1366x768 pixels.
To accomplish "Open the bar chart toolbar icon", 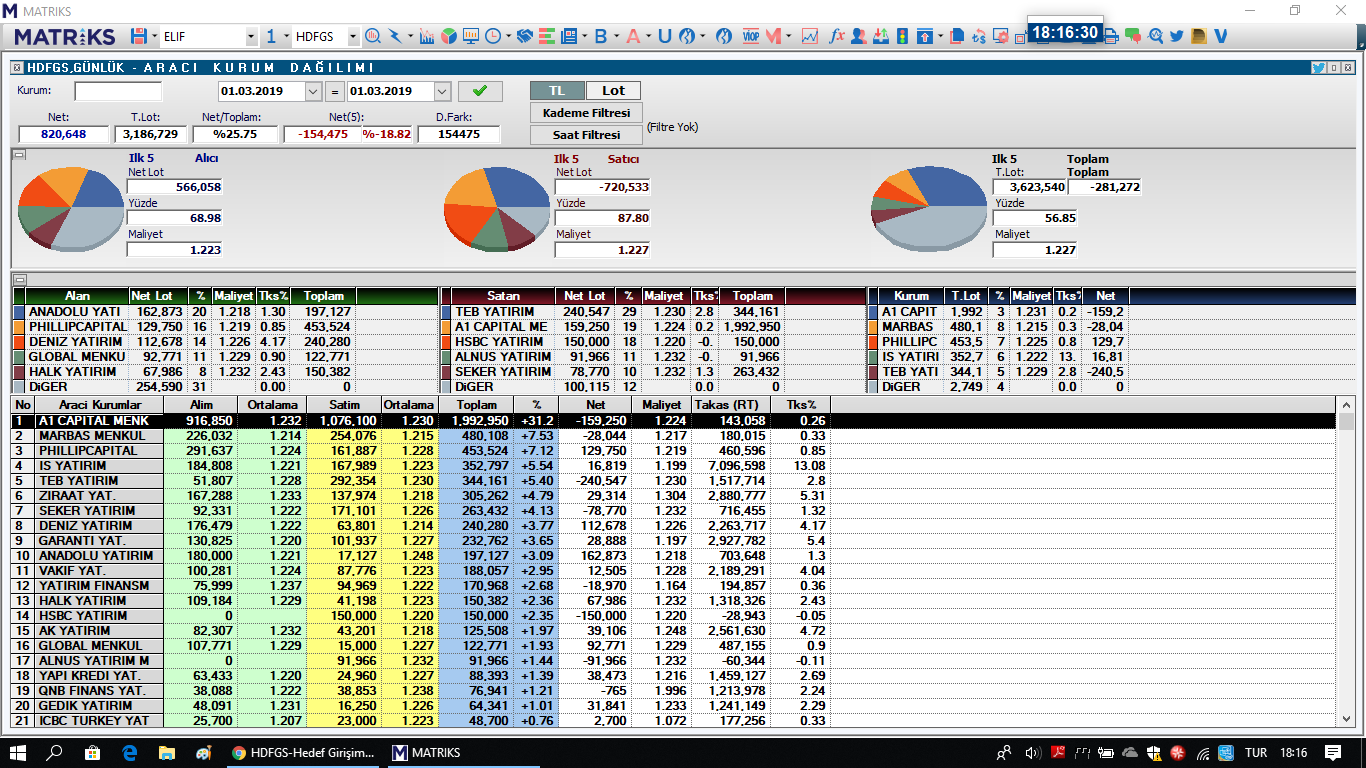I will 427,37.
